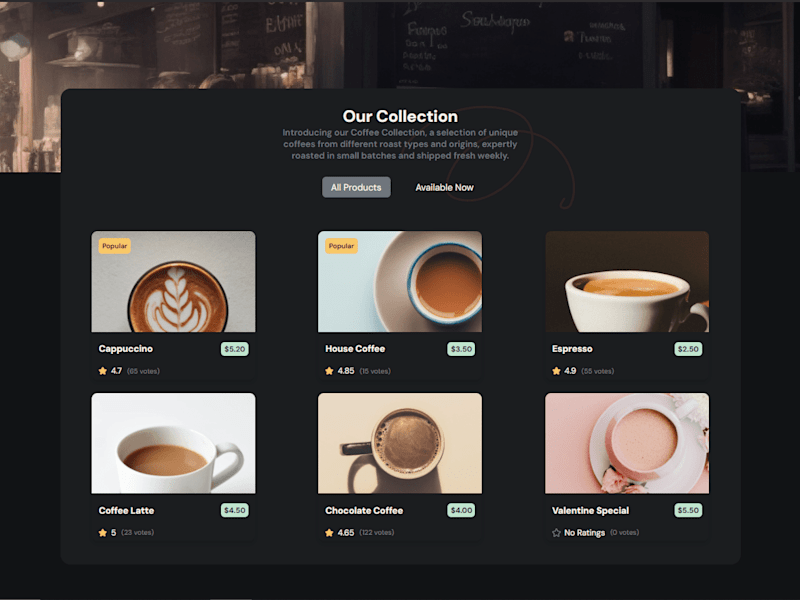Viewport: 800px width, 600px height.
Task: Click the House Coffee product title
Action: [x=355, y=349]
